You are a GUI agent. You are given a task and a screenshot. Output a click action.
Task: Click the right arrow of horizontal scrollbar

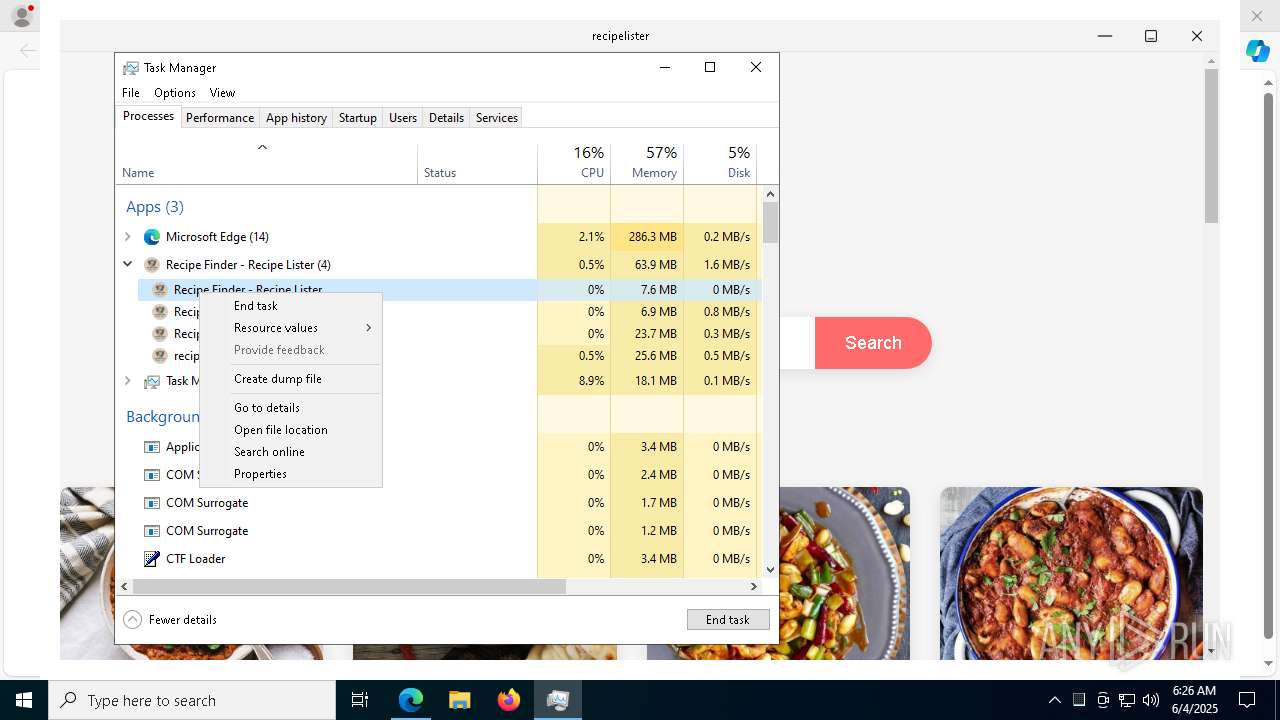[x=754, y=587]
